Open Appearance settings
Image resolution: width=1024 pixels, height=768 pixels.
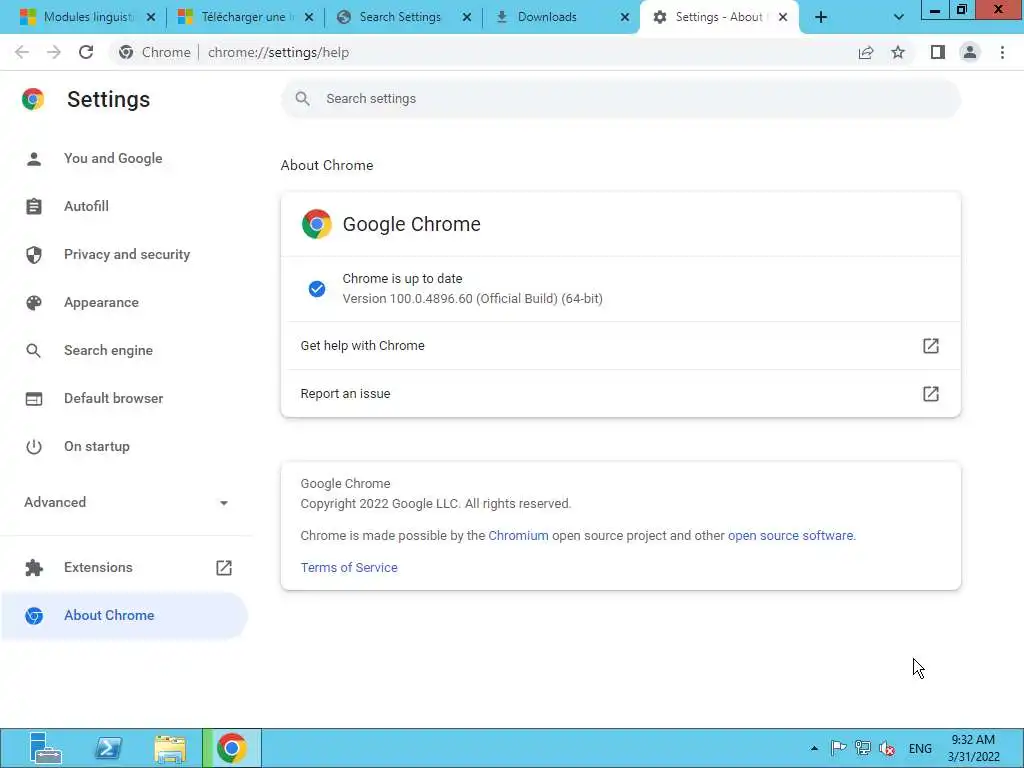pyautogui.click(x=101, y=302)
